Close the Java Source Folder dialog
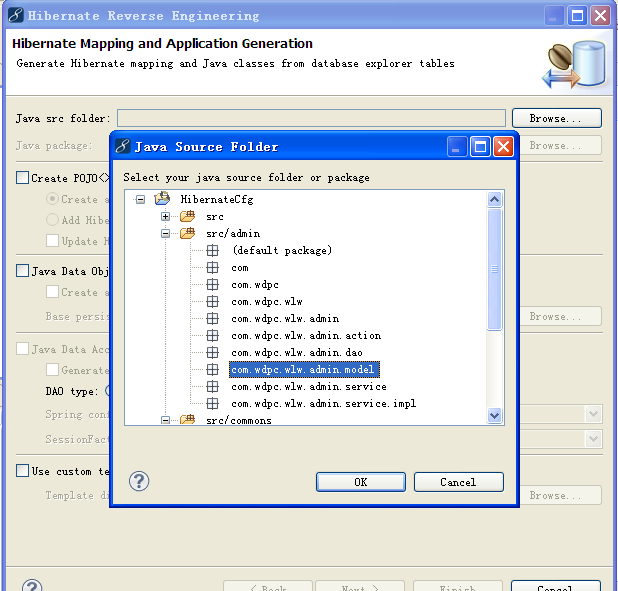The width and height of the screenshot is (618, 591). coord(504,147)
